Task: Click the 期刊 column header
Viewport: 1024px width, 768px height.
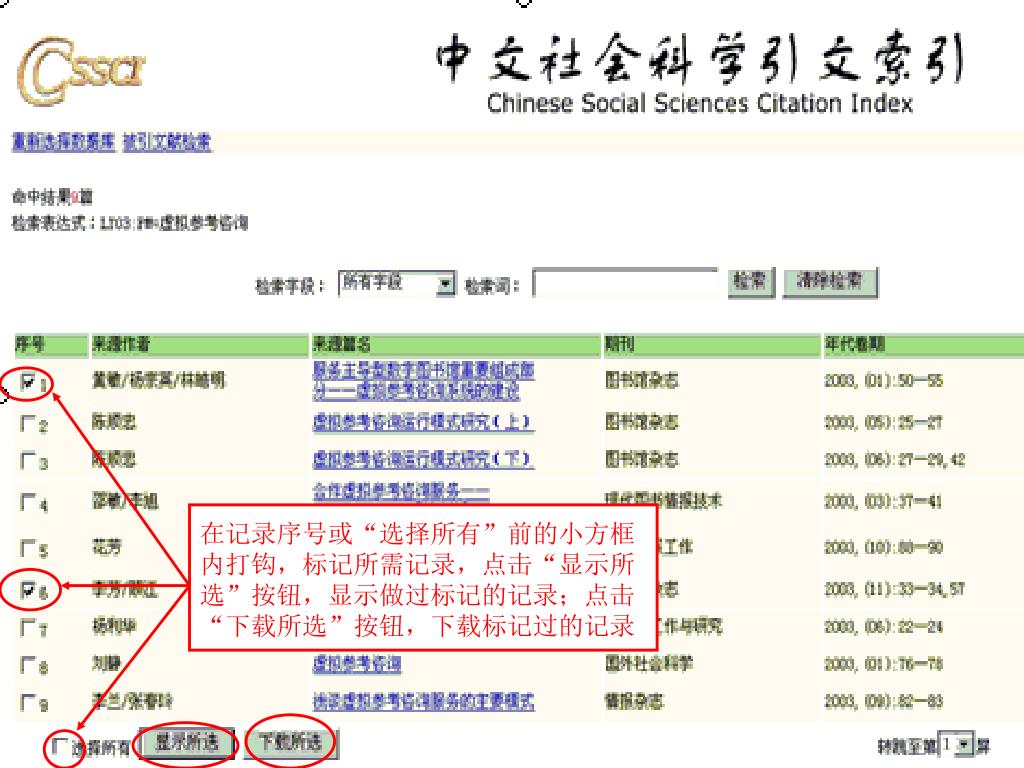Action: click(x=712, y=345)
